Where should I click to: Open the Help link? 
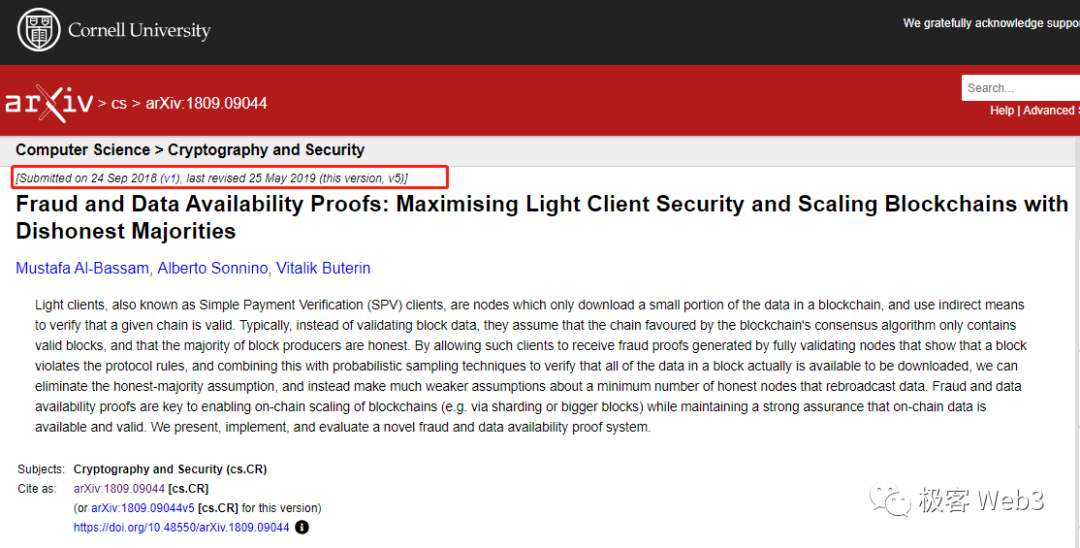coord(1001,111)
